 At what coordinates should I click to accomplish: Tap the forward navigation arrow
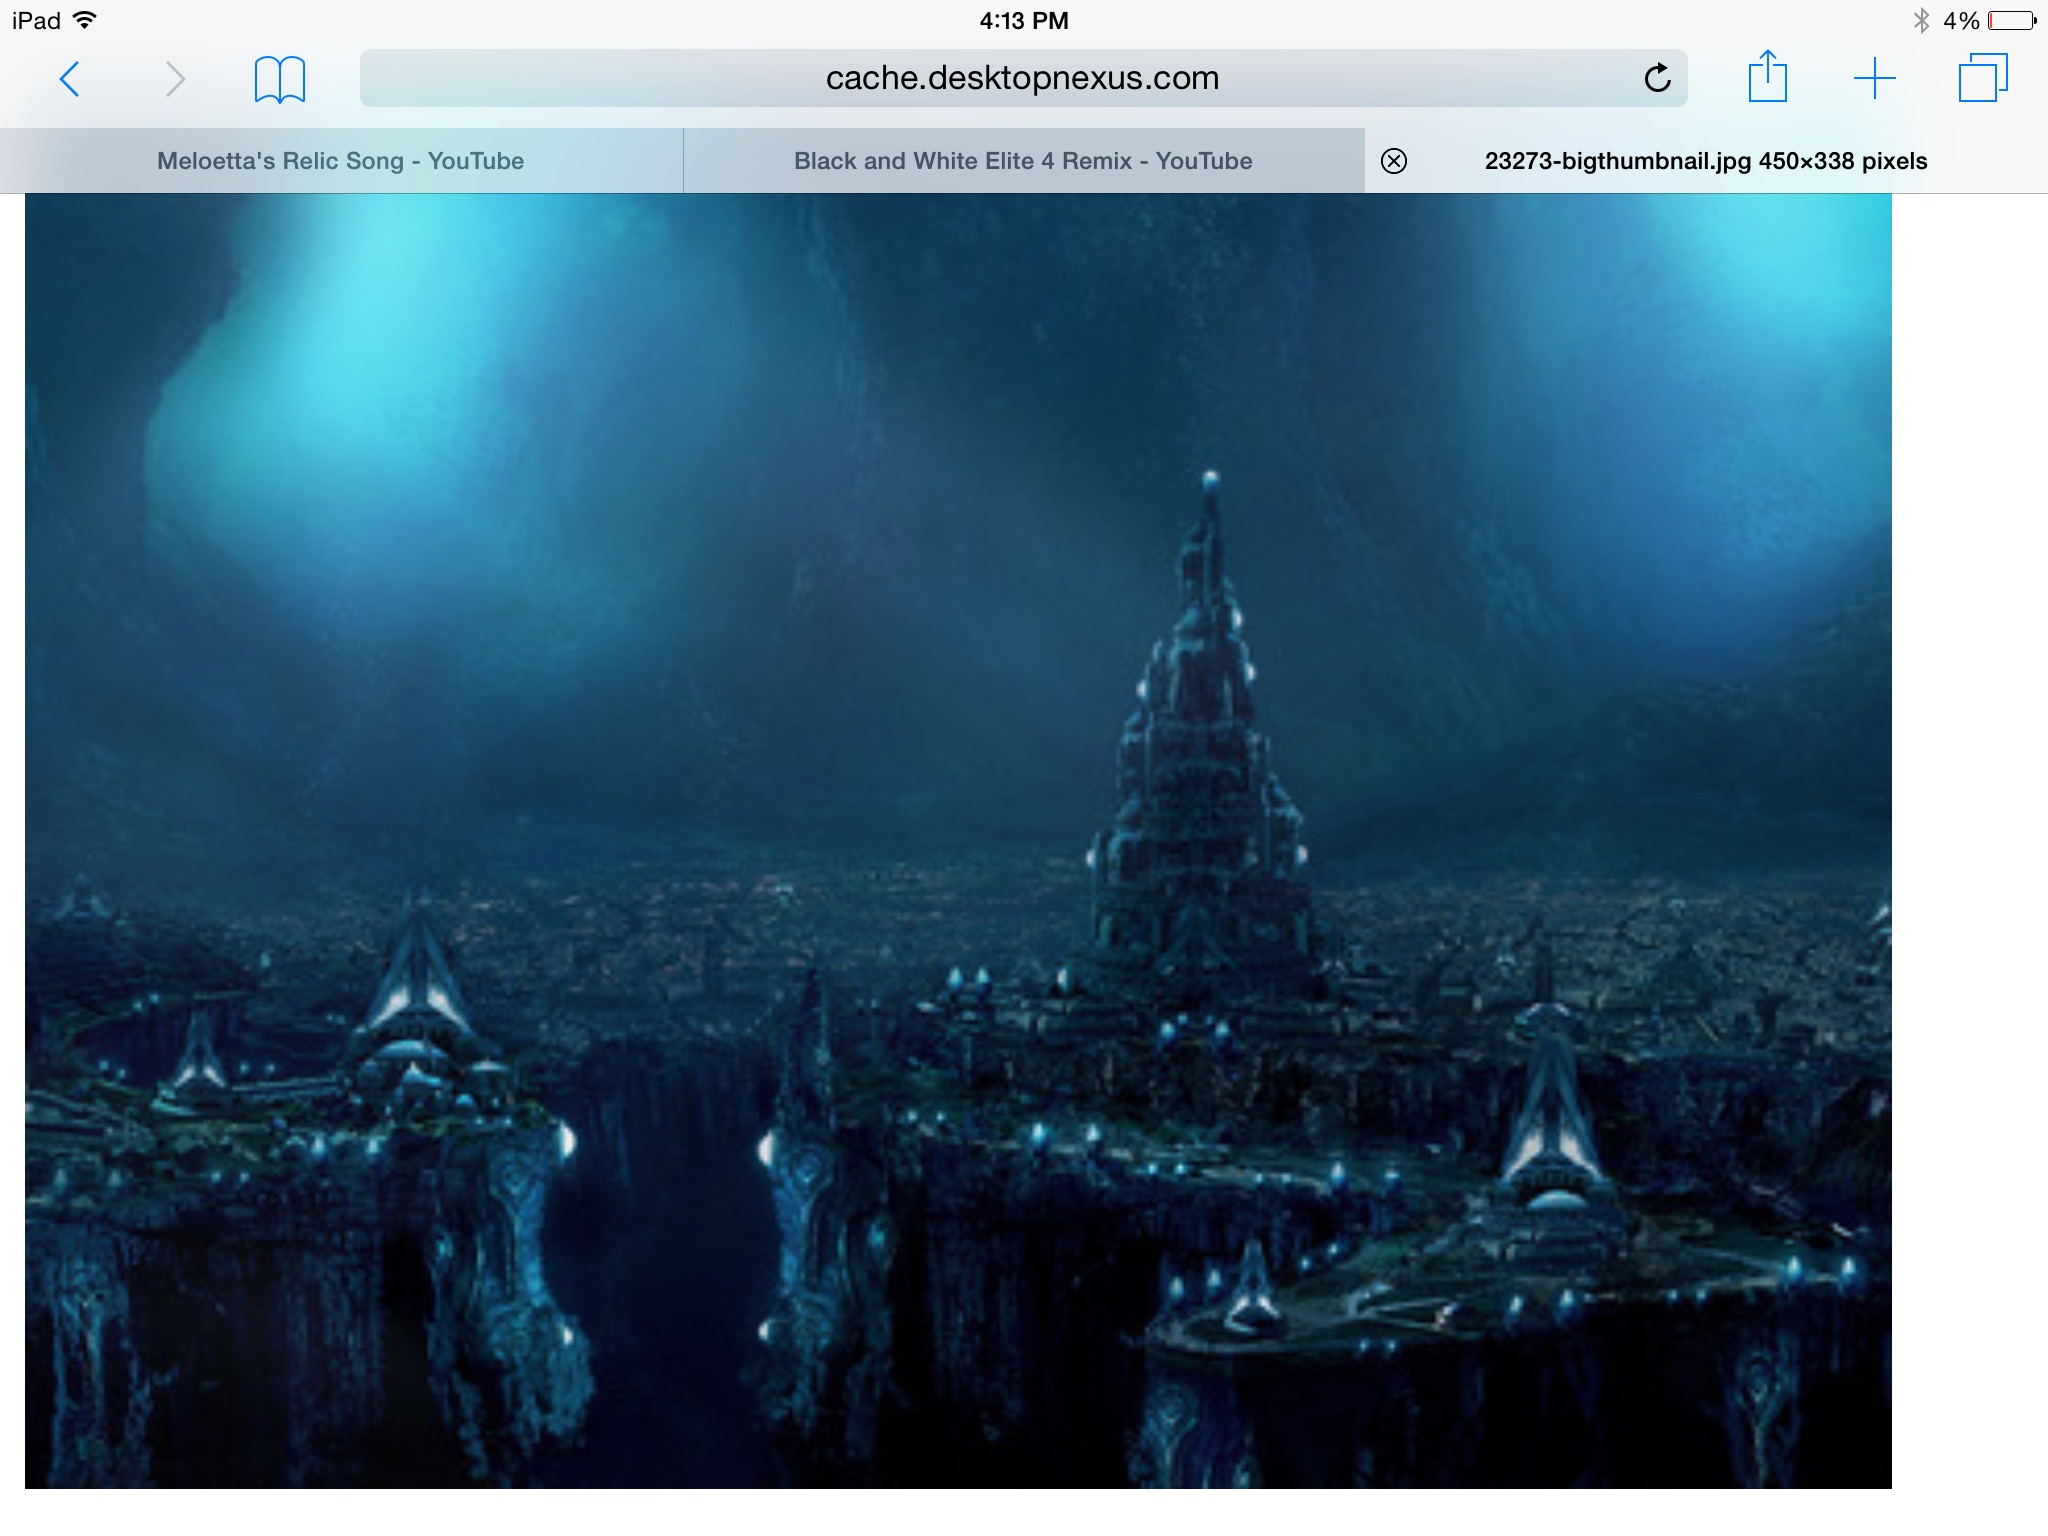tap(175, 79)
